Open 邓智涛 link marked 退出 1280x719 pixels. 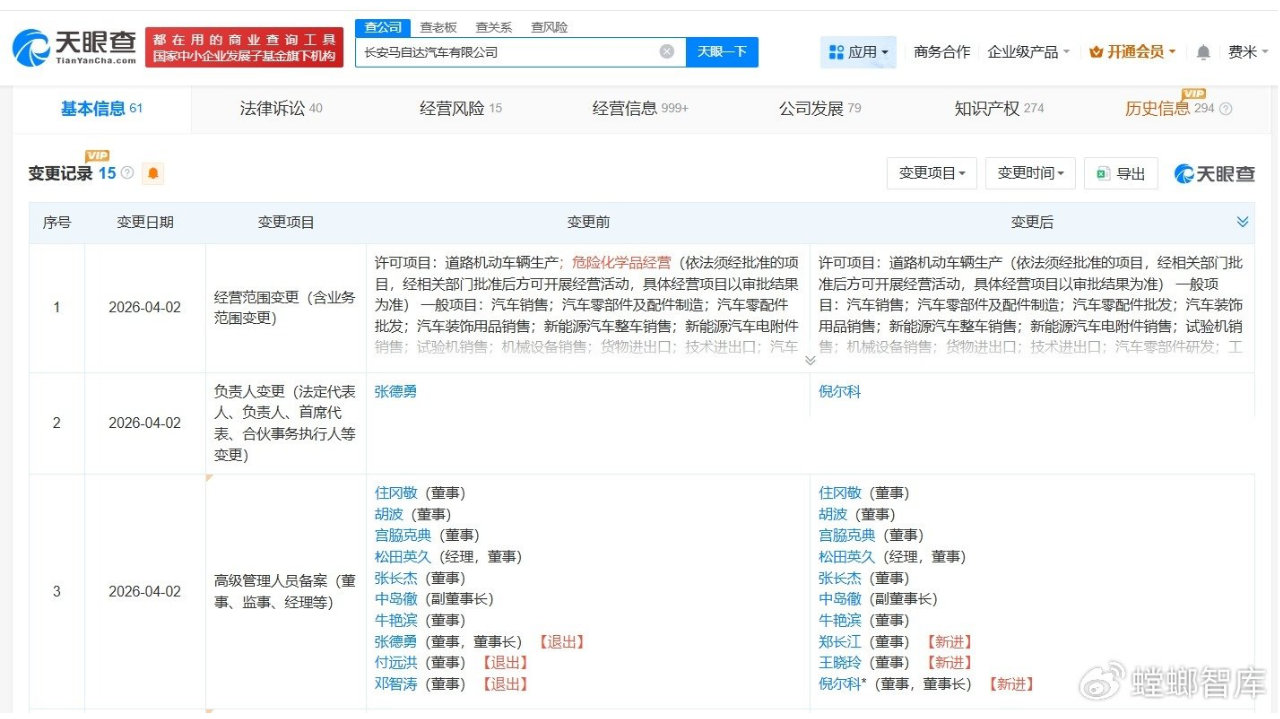(x=395, y=684)
